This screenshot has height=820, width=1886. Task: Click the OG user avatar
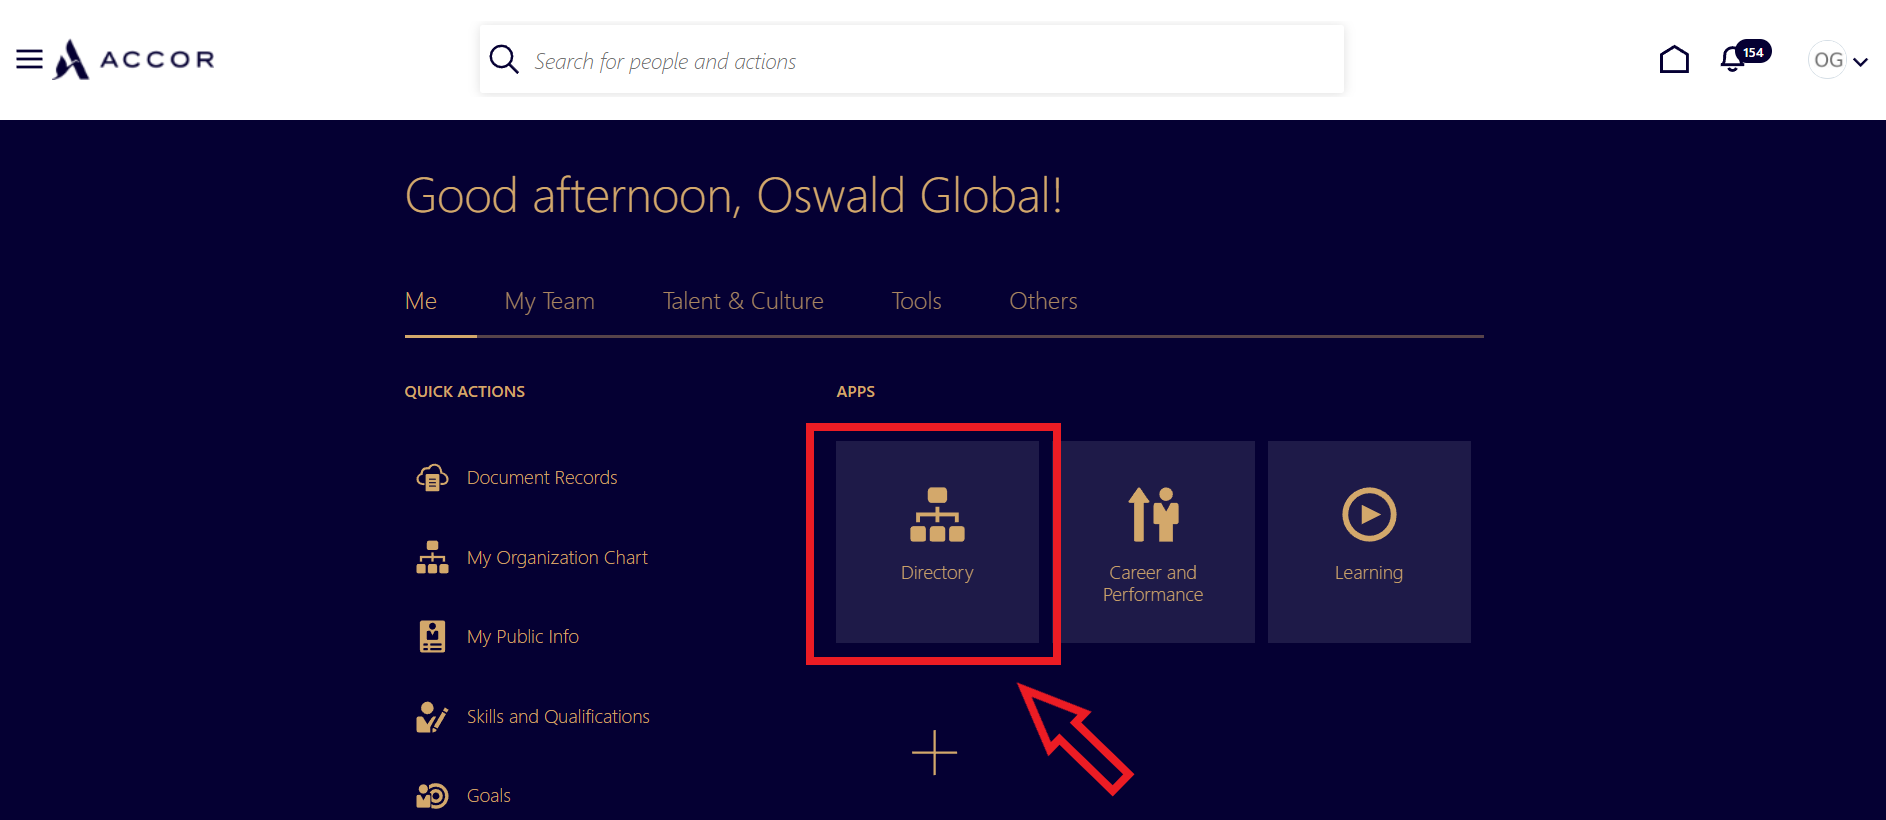[1828, 60]
